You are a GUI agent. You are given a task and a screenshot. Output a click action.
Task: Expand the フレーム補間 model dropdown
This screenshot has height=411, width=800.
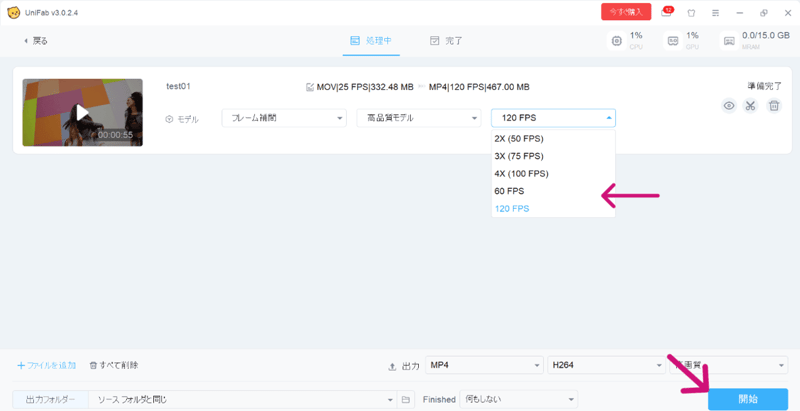[283, 118]
